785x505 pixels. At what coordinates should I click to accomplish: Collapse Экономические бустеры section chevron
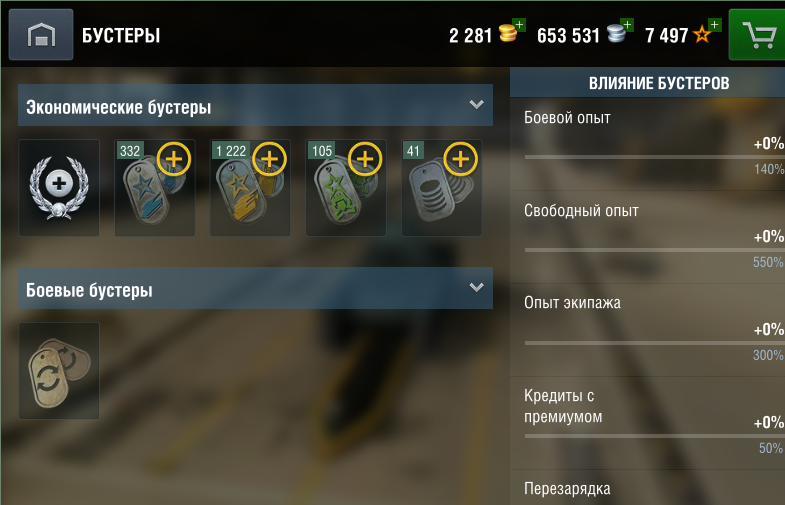[477, 105]
